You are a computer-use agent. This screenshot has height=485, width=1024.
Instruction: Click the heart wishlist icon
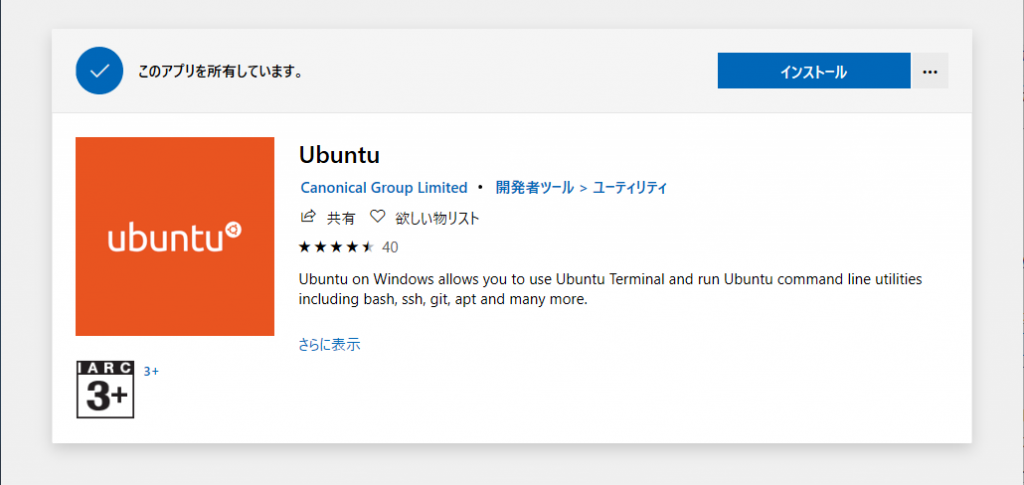[377, 217]
